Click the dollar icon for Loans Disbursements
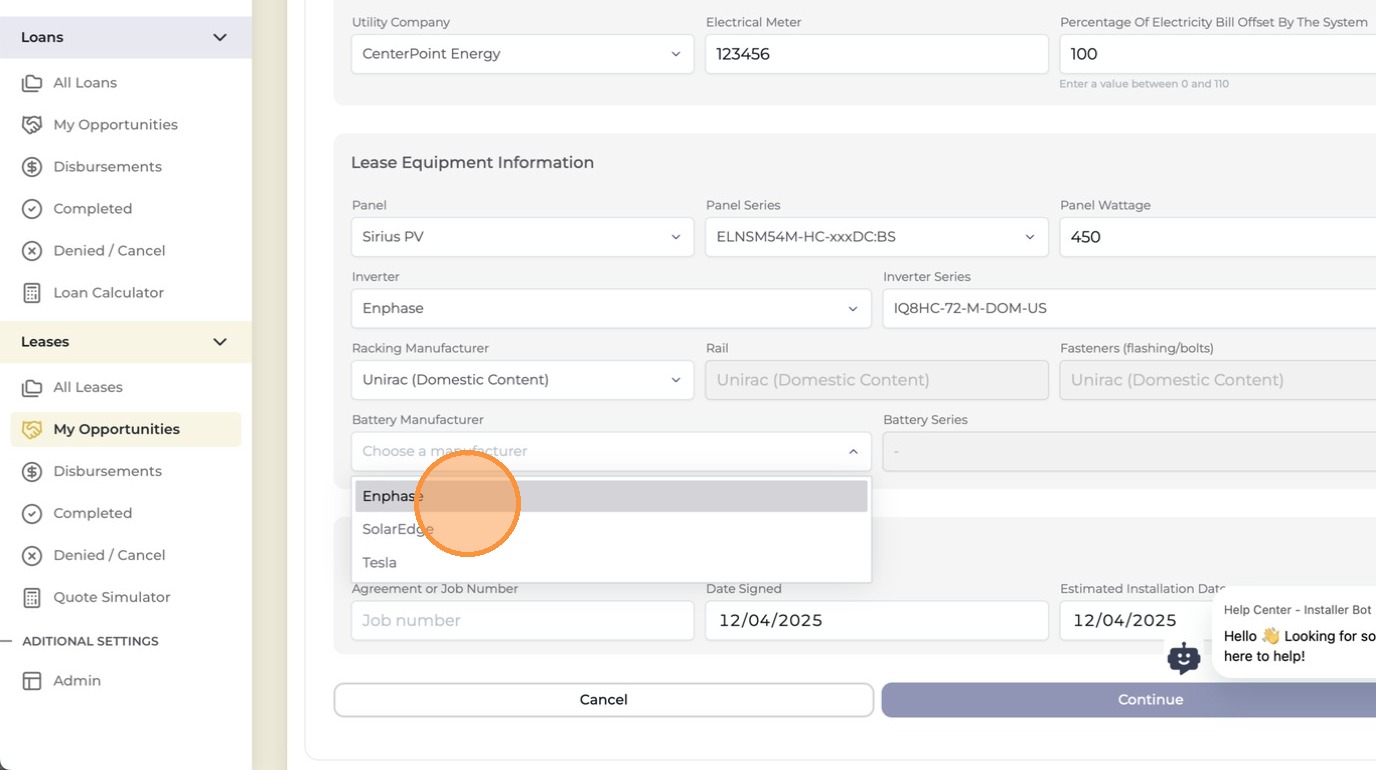The image size is (1376, 770). pyautogui.click(x=32, y=167)
